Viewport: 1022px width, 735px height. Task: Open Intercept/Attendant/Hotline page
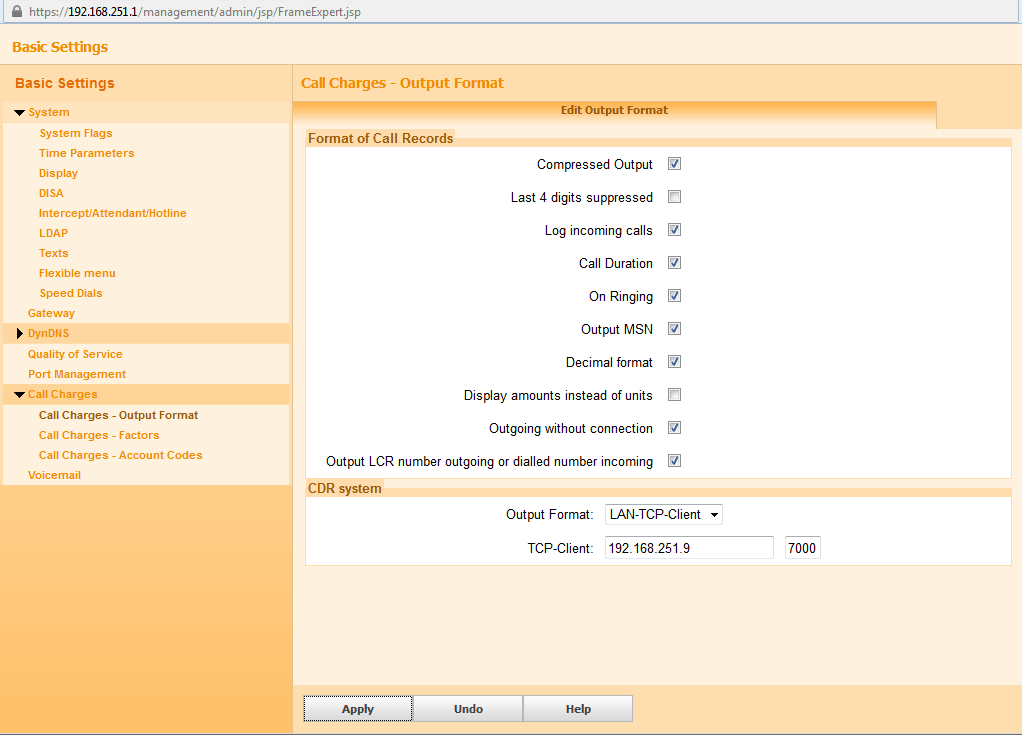tap(112, 213)
